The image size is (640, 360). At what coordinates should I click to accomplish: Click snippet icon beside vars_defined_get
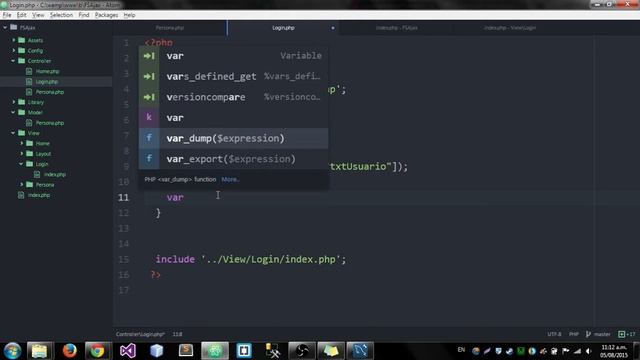tap(149, 76)
